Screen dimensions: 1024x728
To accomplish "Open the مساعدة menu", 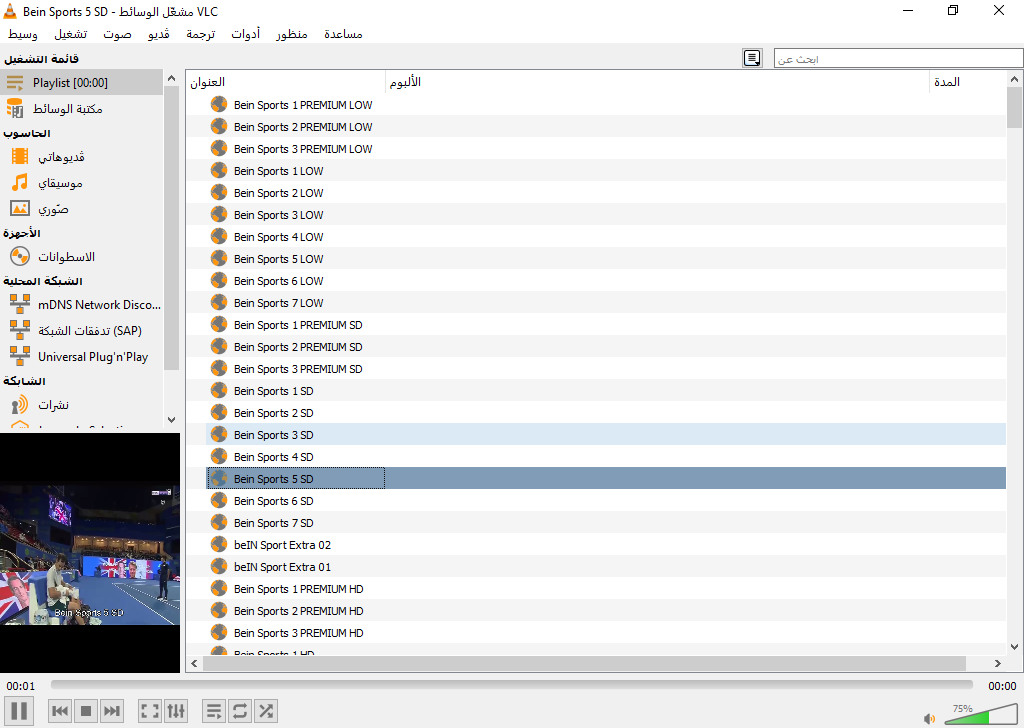I will (x=343, y=34).
